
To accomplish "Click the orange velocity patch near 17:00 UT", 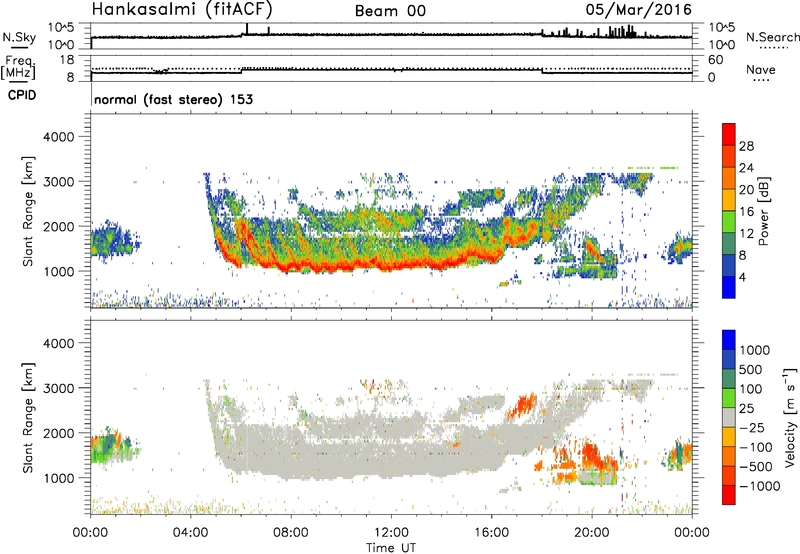I will point(523,405).
